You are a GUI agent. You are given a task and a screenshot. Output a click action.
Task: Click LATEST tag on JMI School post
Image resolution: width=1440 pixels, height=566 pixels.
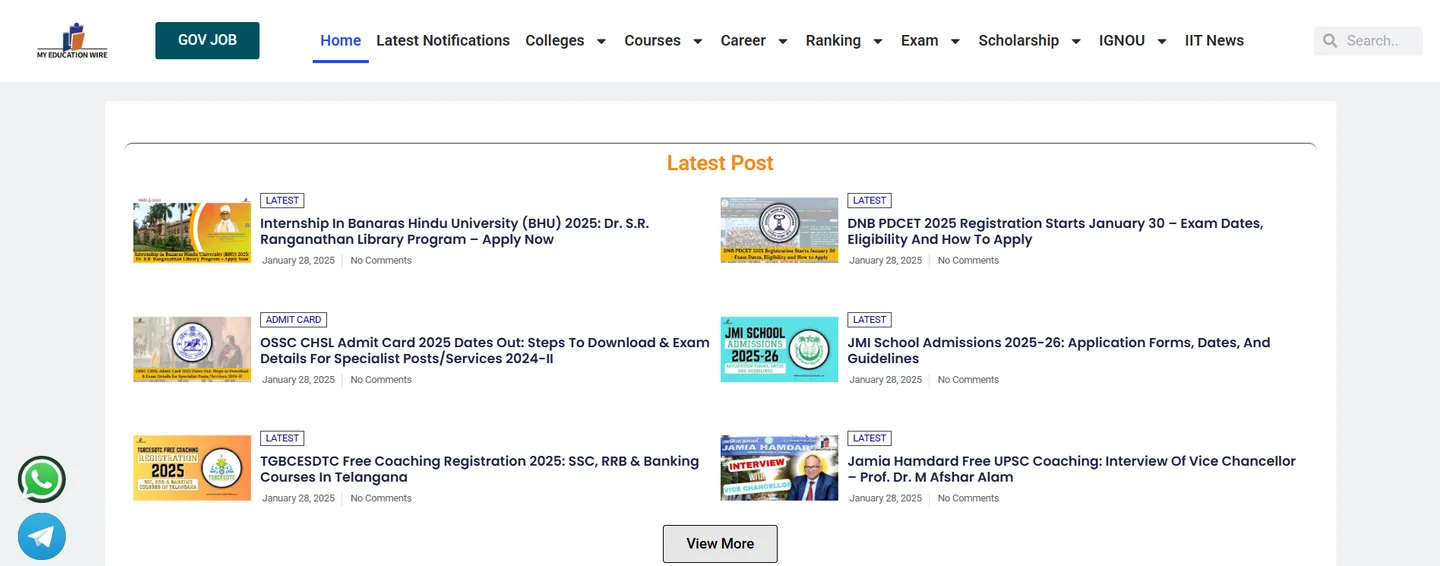pos(869,319)
